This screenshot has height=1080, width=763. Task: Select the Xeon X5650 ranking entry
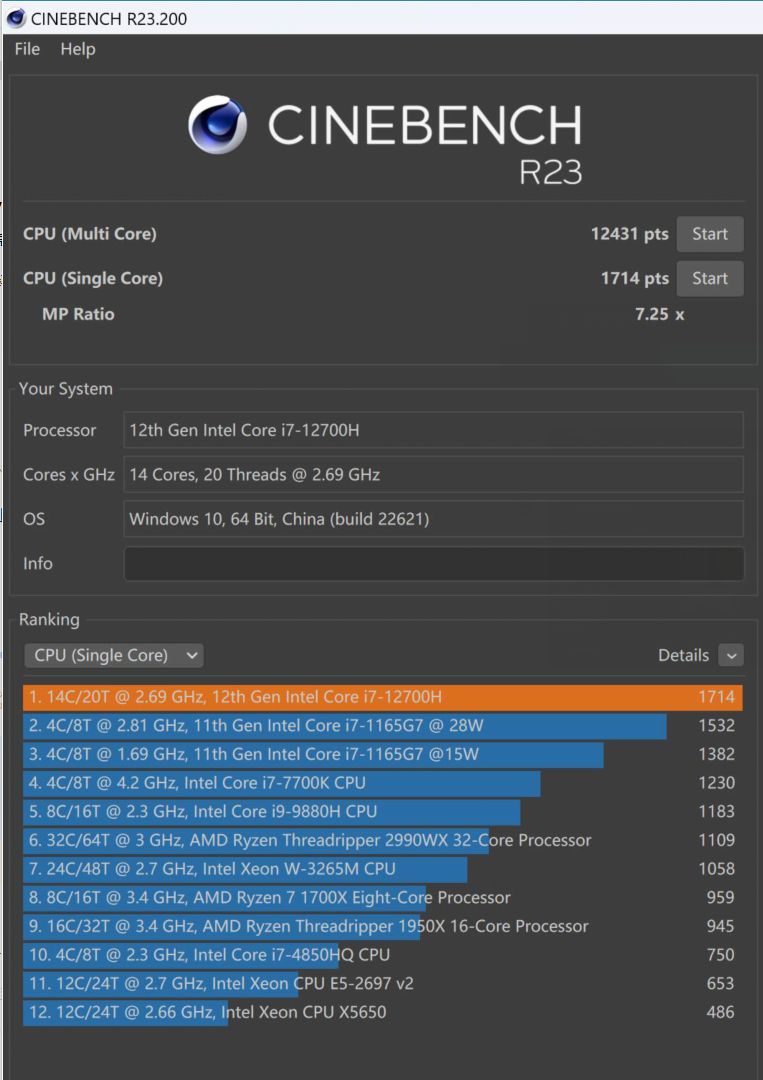pos(207,1012)
